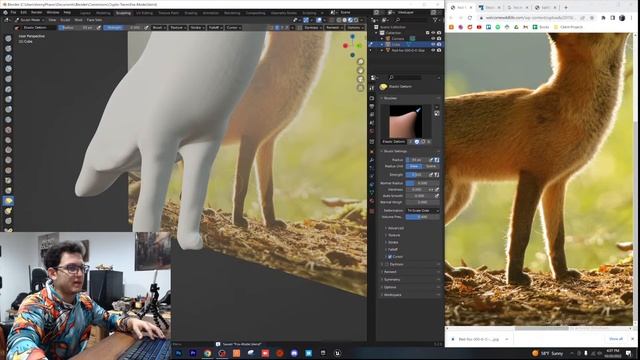Click Radius pressure sensitivity pen icon
640x360 pixels.
click(x=431, y=160)
